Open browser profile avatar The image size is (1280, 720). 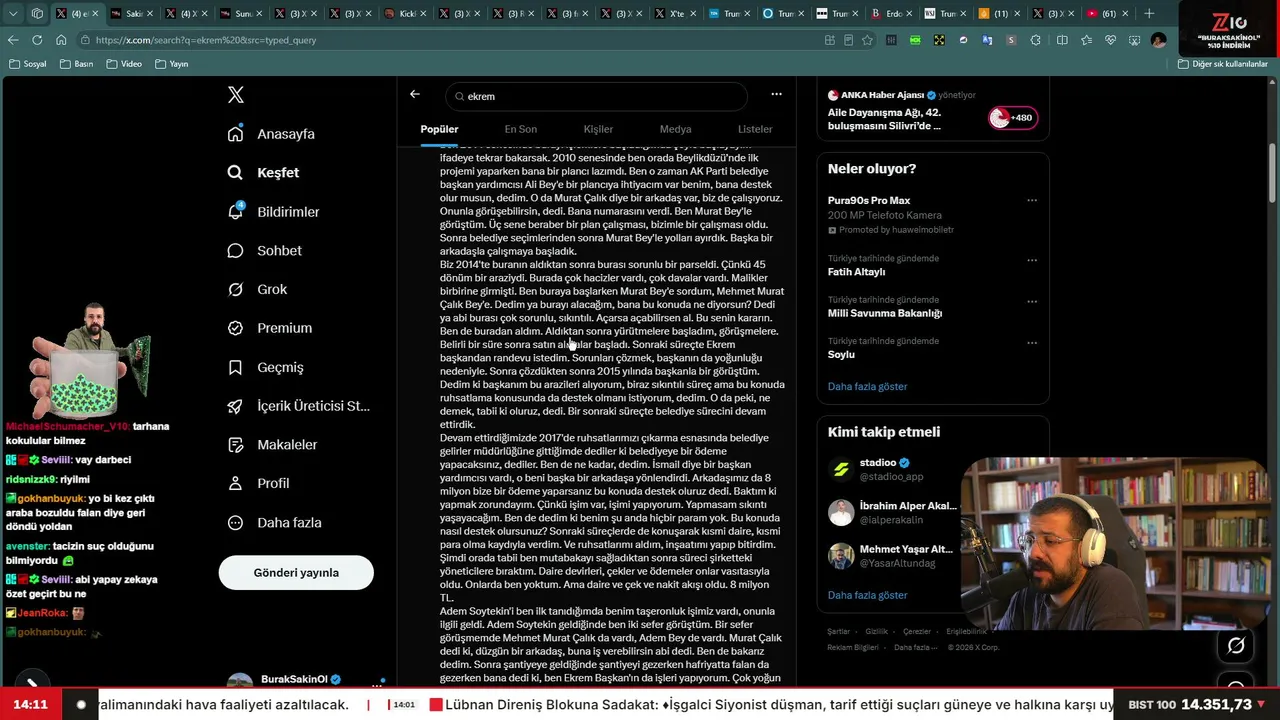point(1158,40)
